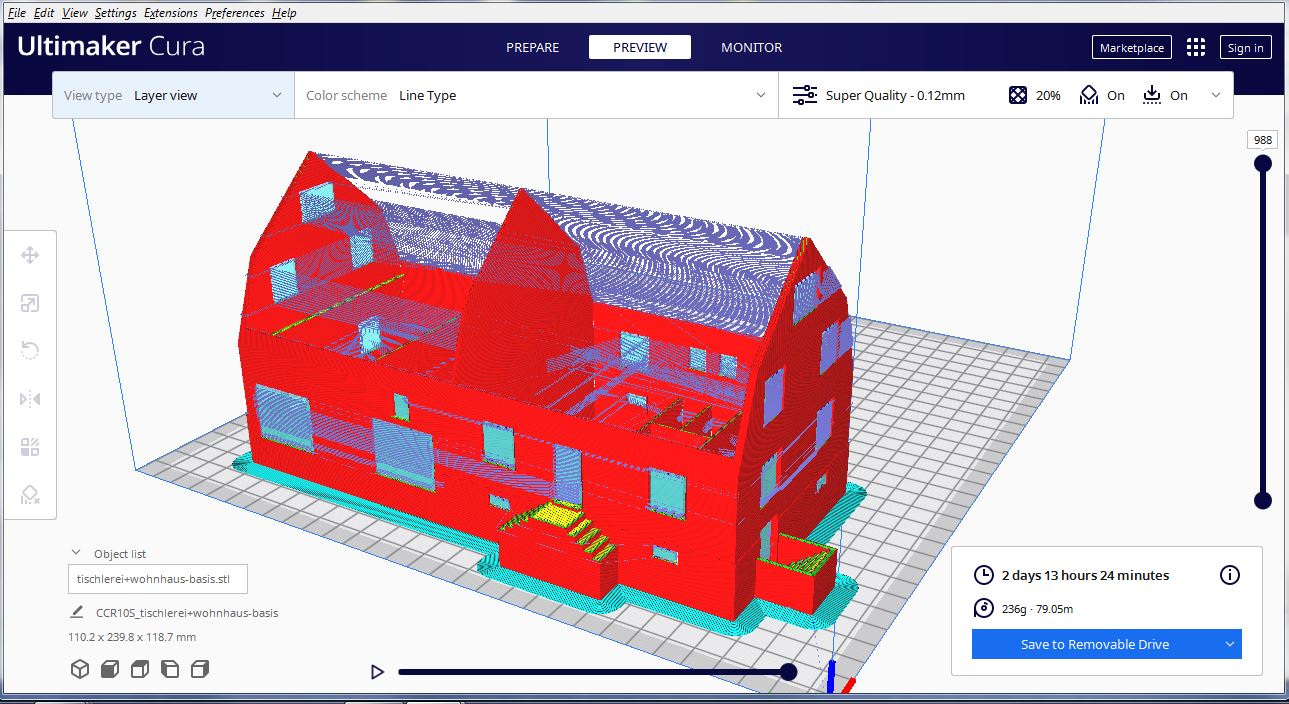Switch to left side view cube icon
Image resolution: width=1289 pixels, height=704 pixels.
coord(170,669)
